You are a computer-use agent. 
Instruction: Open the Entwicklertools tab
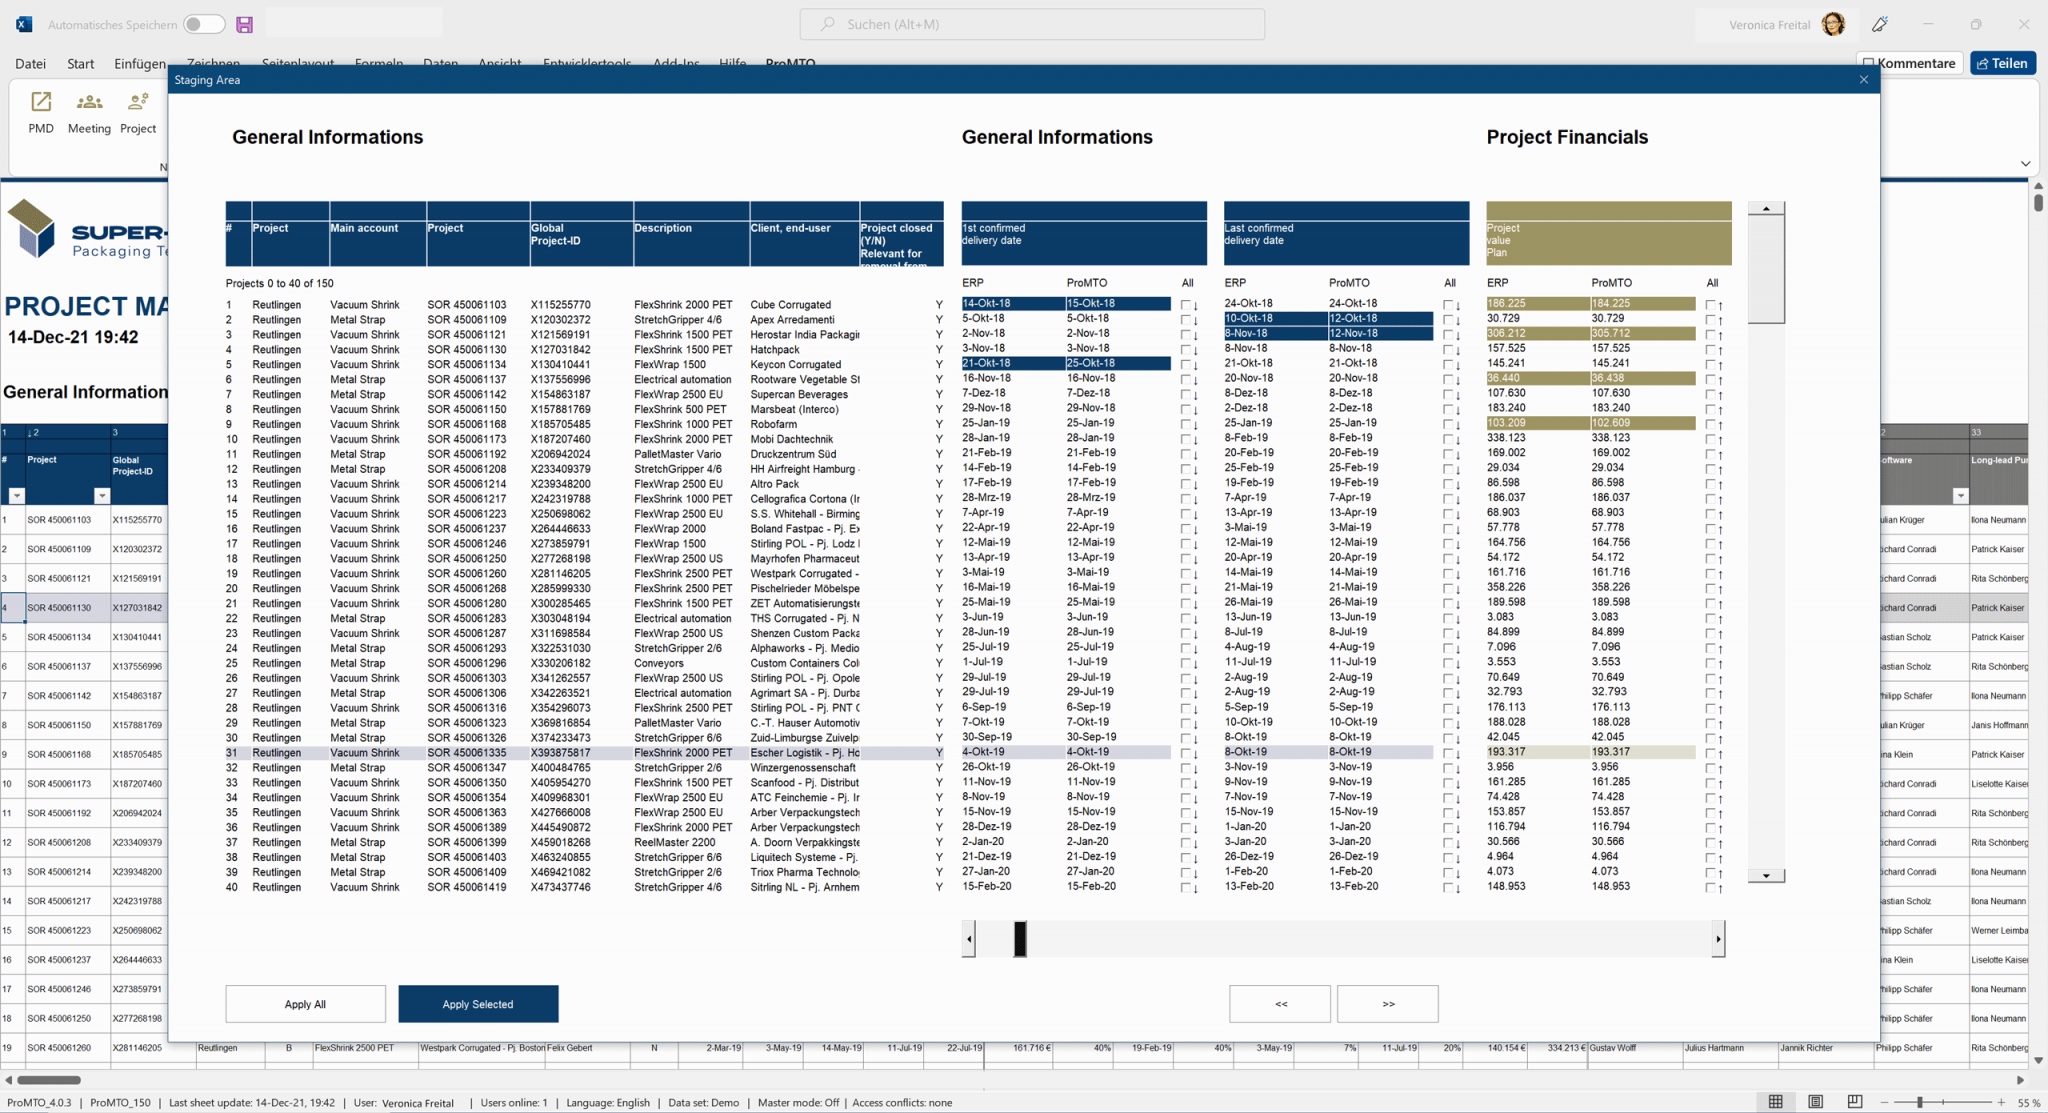coord(587,63)
